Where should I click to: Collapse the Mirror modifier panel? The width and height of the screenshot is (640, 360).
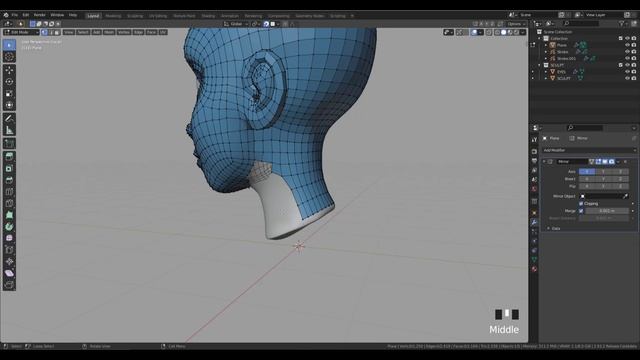544,162
